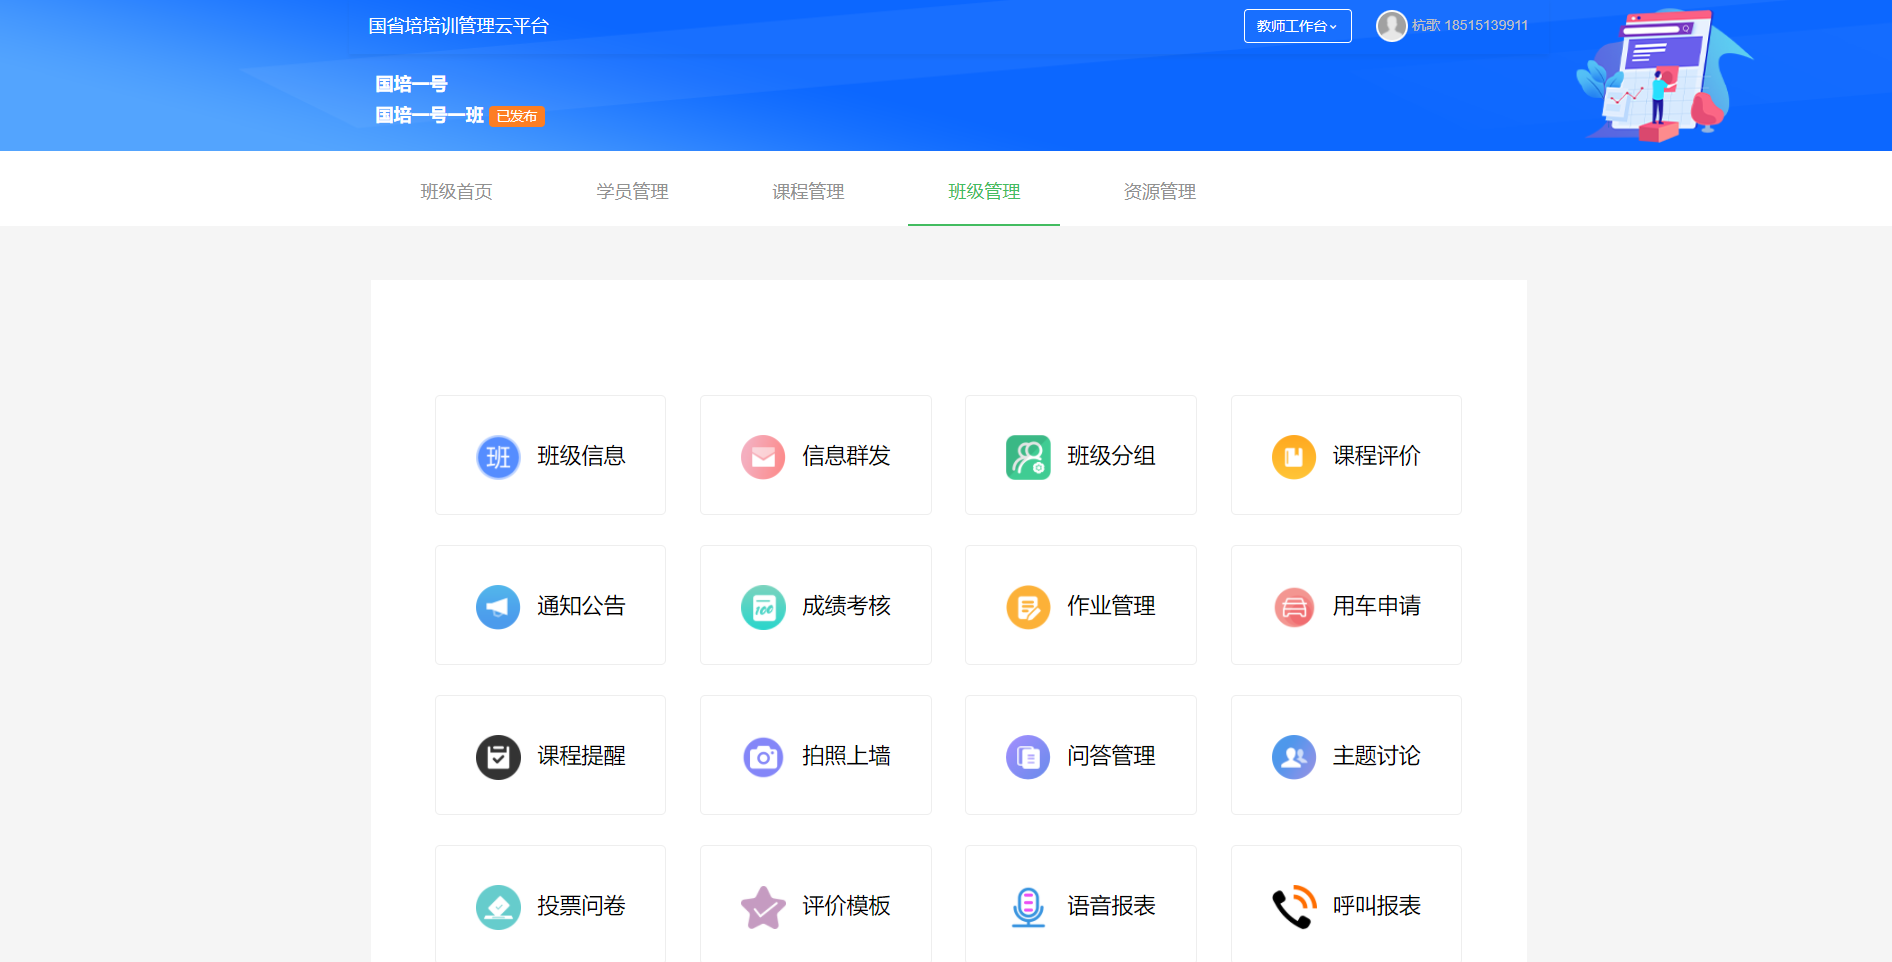This screenshot has width=1892, height=962.
Task: Click the 课程评价 orange icon
Action: (x=1293, y=457)
